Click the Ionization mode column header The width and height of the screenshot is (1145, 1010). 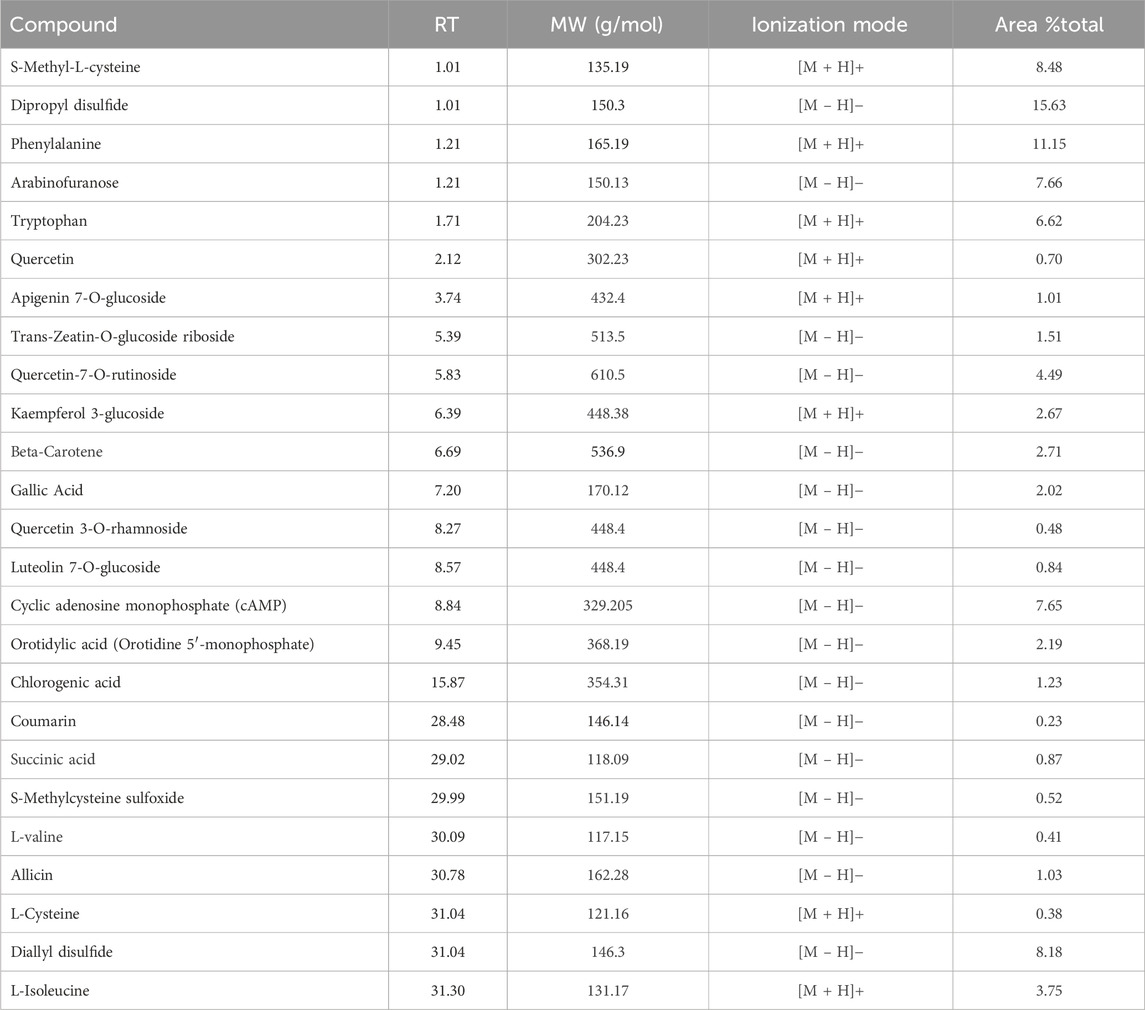[829, 25]
